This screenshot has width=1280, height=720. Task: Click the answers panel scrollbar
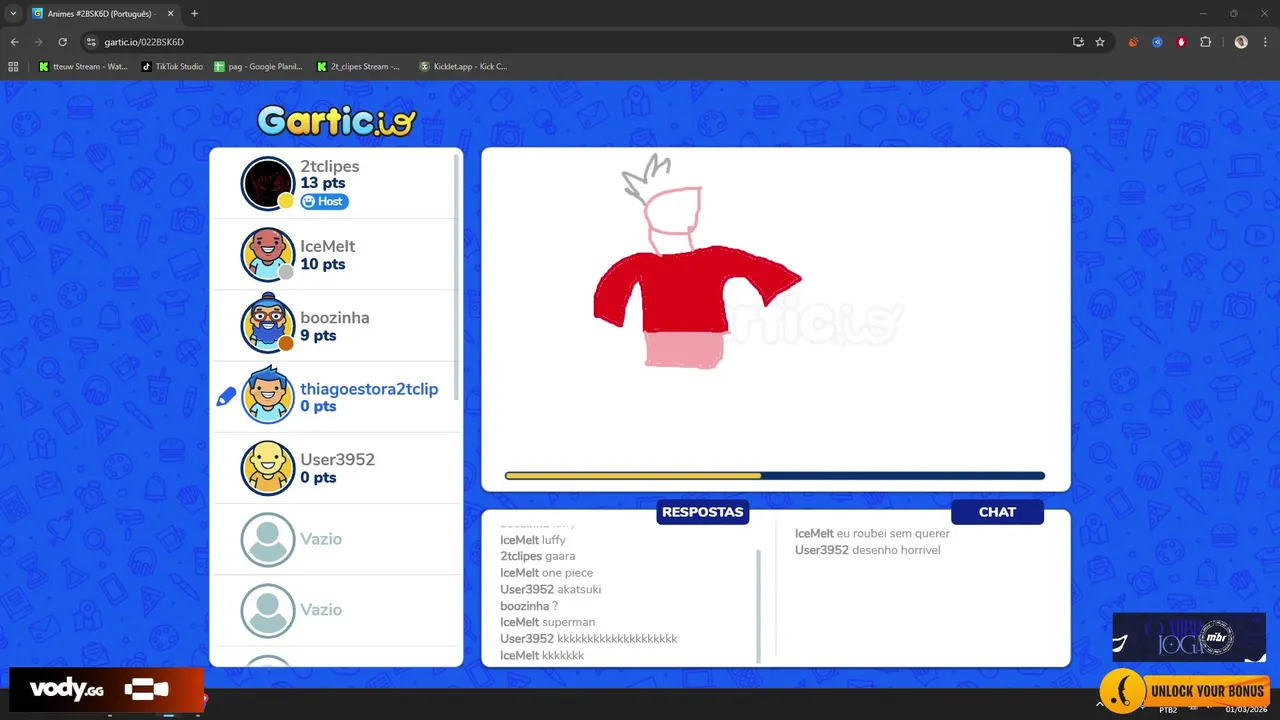tap(759, 605)
